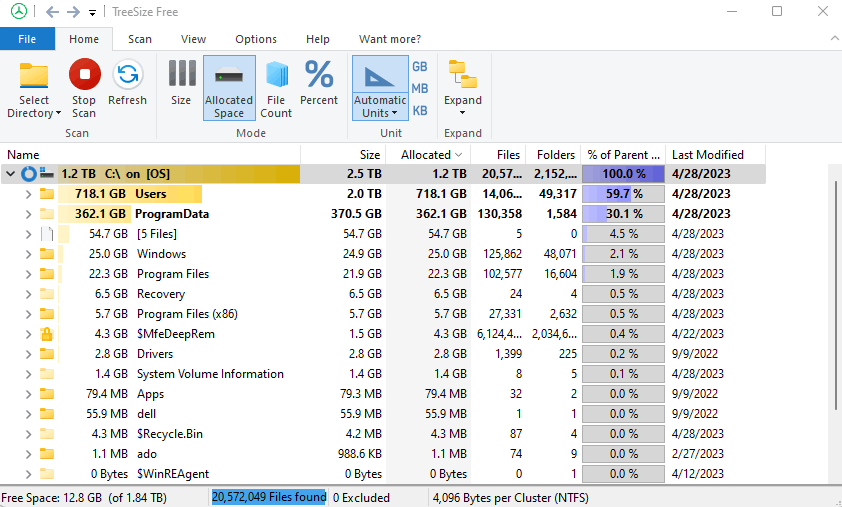Image resolution: width=842 pixels, height=507 pixels.
Task: Expand the Program Files (x86) folder
Action: pos(28,314)
